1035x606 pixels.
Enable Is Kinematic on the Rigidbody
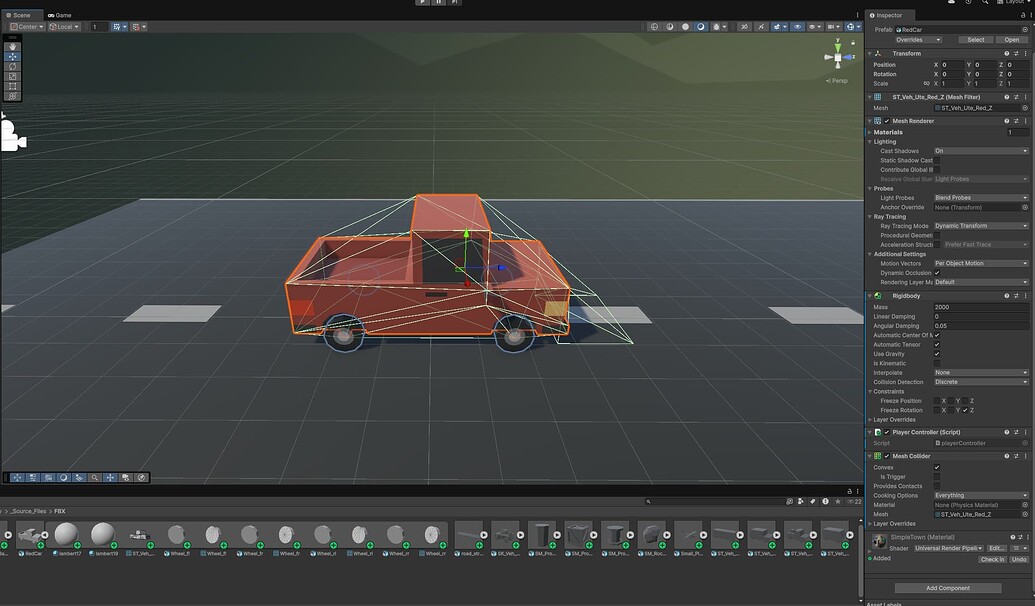(x=937, y=363)
